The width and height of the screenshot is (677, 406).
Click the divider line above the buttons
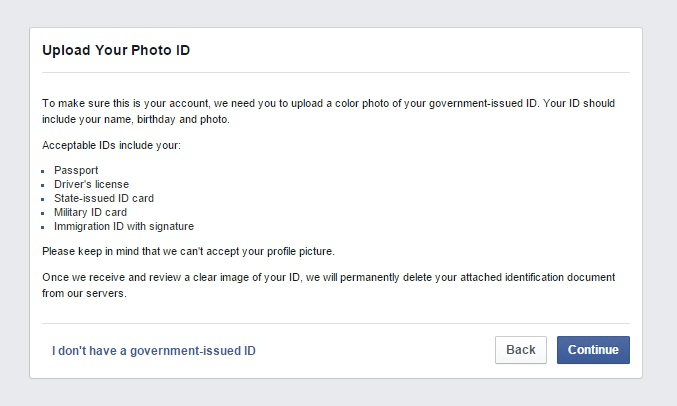tap(336, 323)
